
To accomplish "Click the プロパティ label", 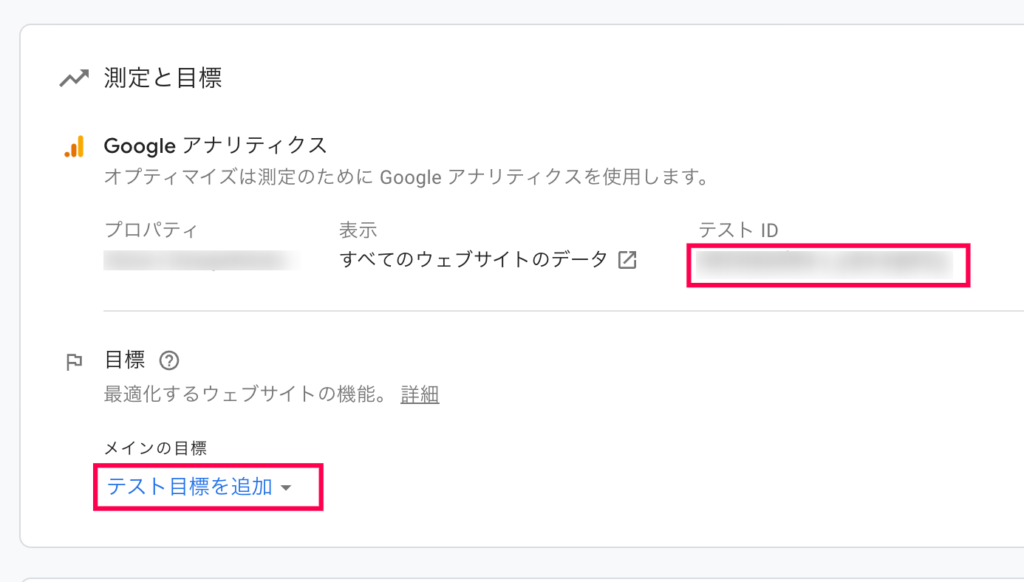I will tap(151, 230).
